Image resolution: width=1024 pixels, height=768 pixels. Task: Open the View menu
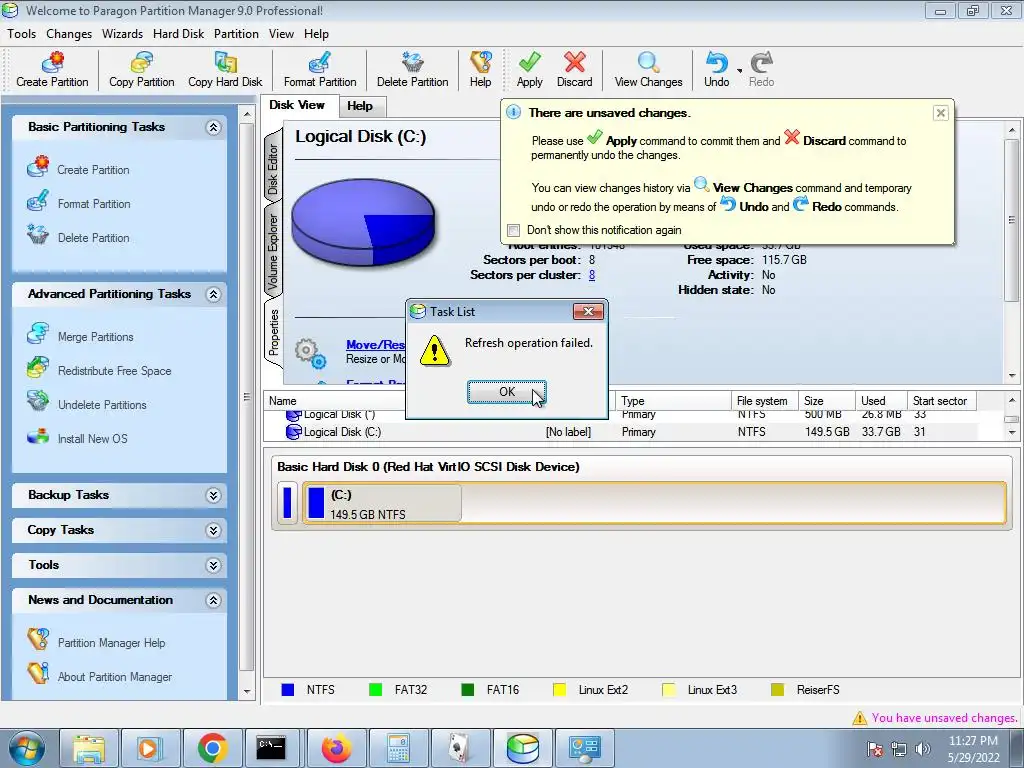281,34
